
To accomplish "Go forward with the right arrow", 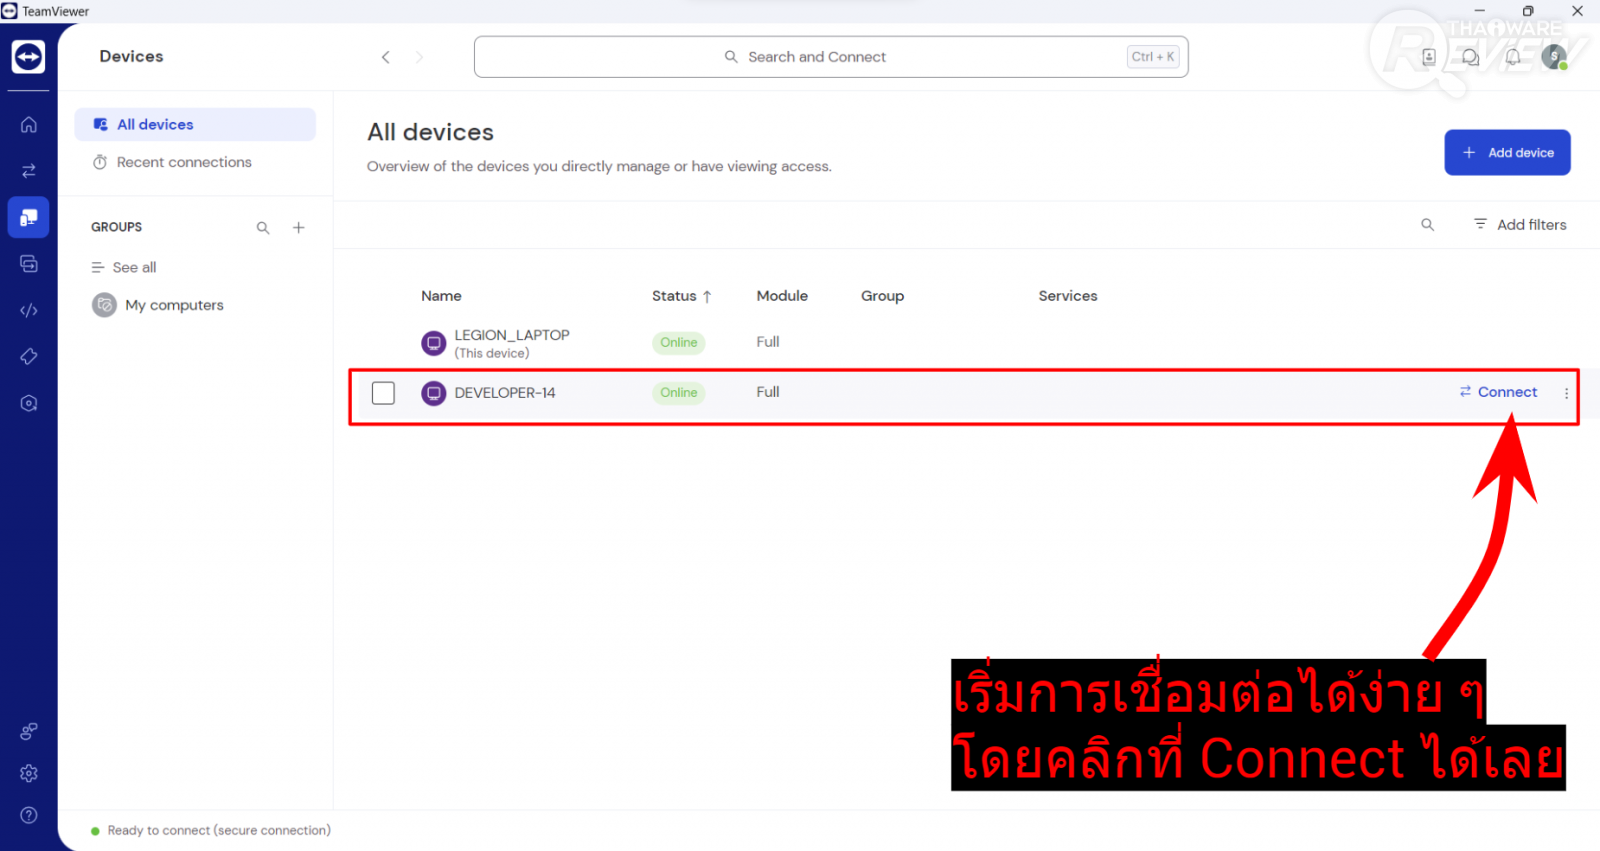I will 419,57.
